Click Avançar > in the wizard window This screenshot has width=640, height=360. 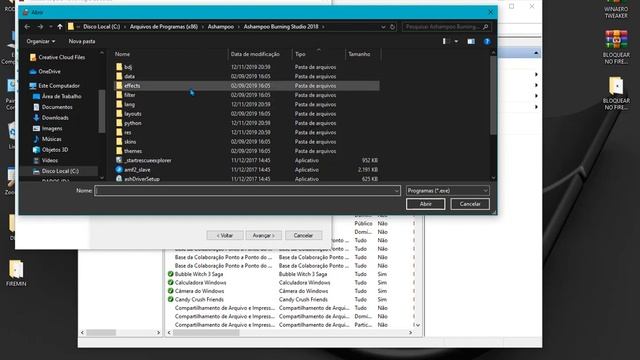pyautogui.click(x=264, y=236)
